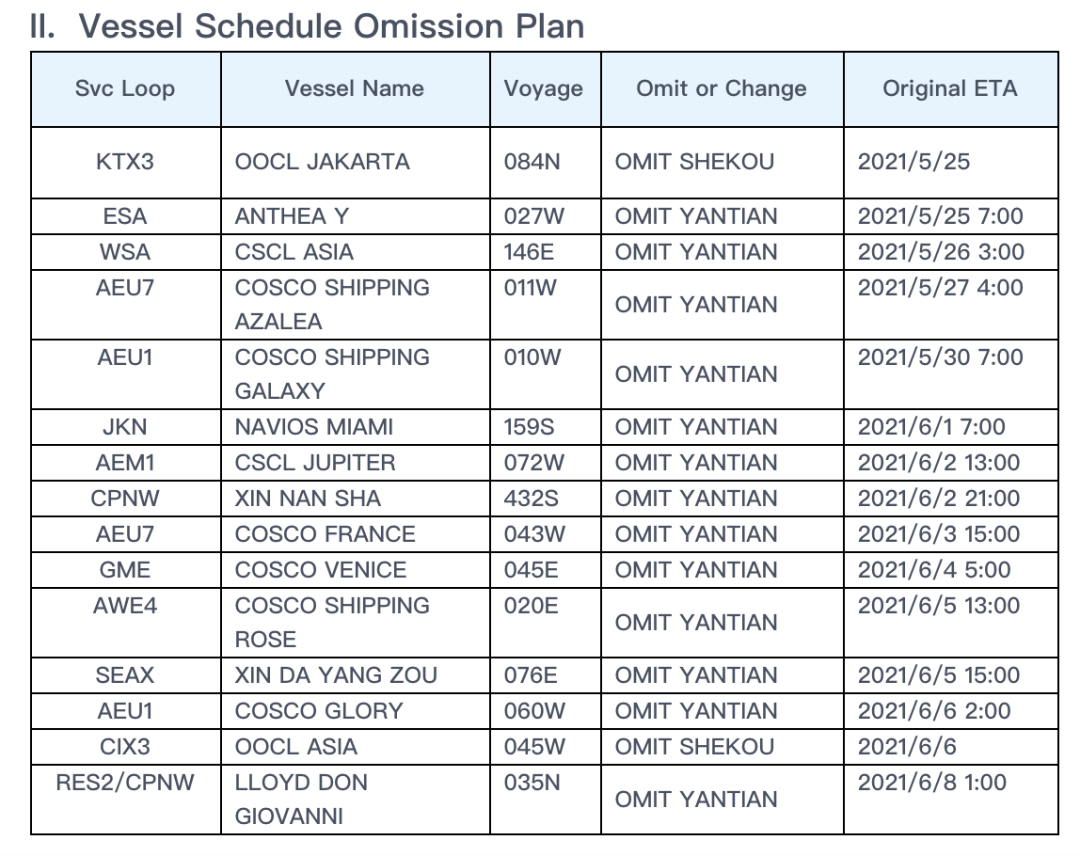Select the "Voyage" header cell
1080x856 pixels.
click(544, 89)
